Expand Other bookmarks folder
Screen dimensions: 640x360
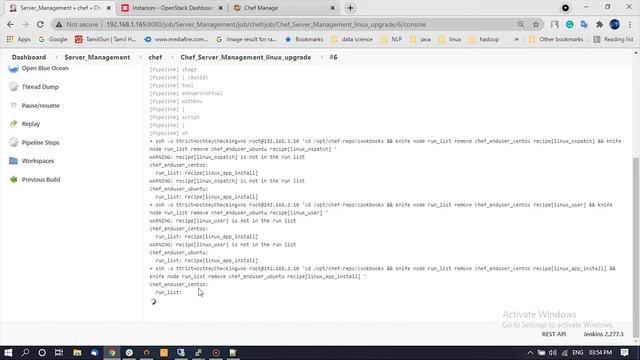coord(556,39)
